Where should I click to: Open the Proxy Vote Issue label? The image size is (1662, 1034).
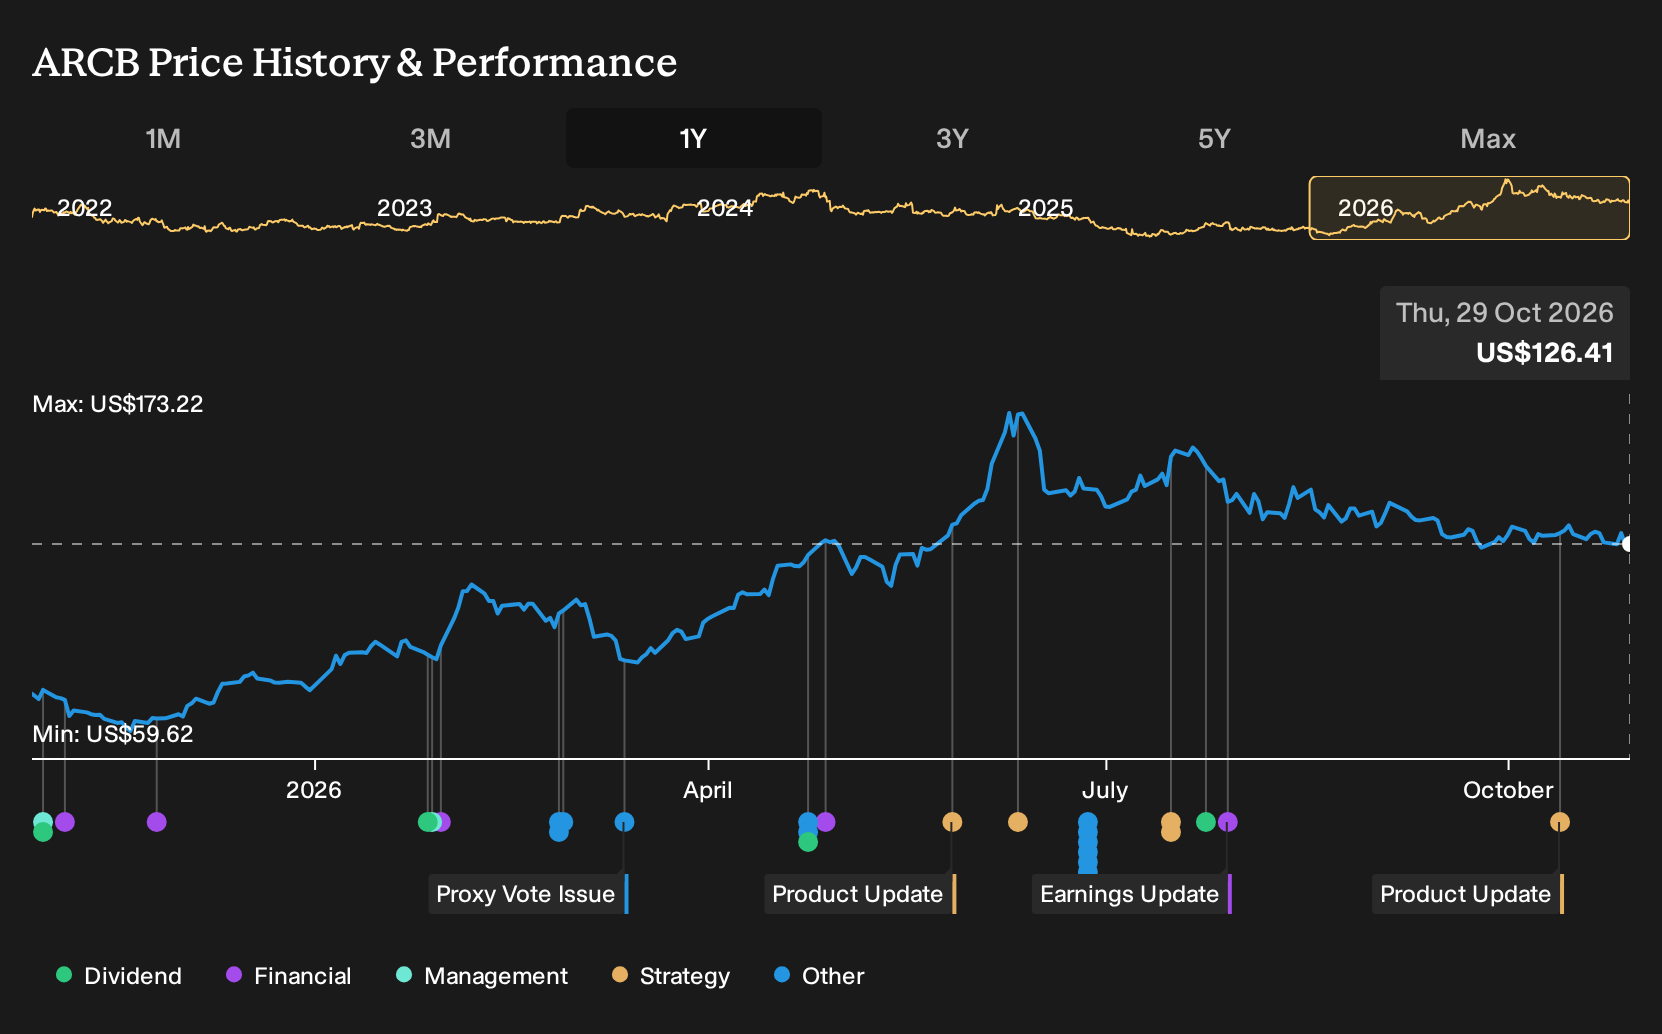coord(528,894)
